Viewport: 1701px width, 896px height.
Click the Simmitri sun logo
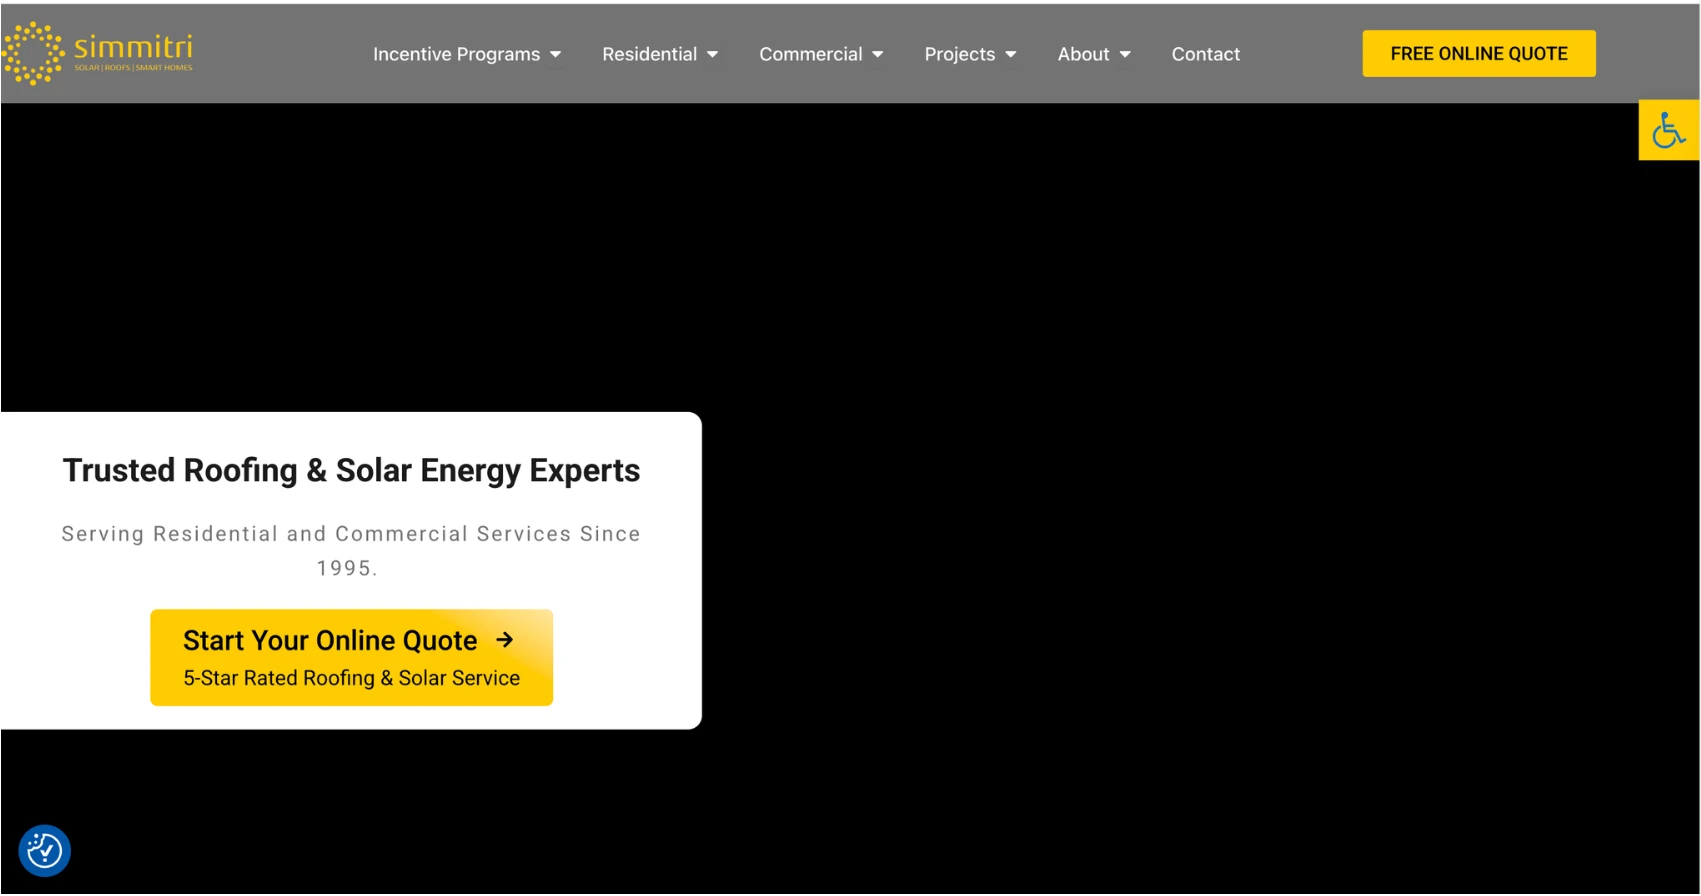[33, 53]
